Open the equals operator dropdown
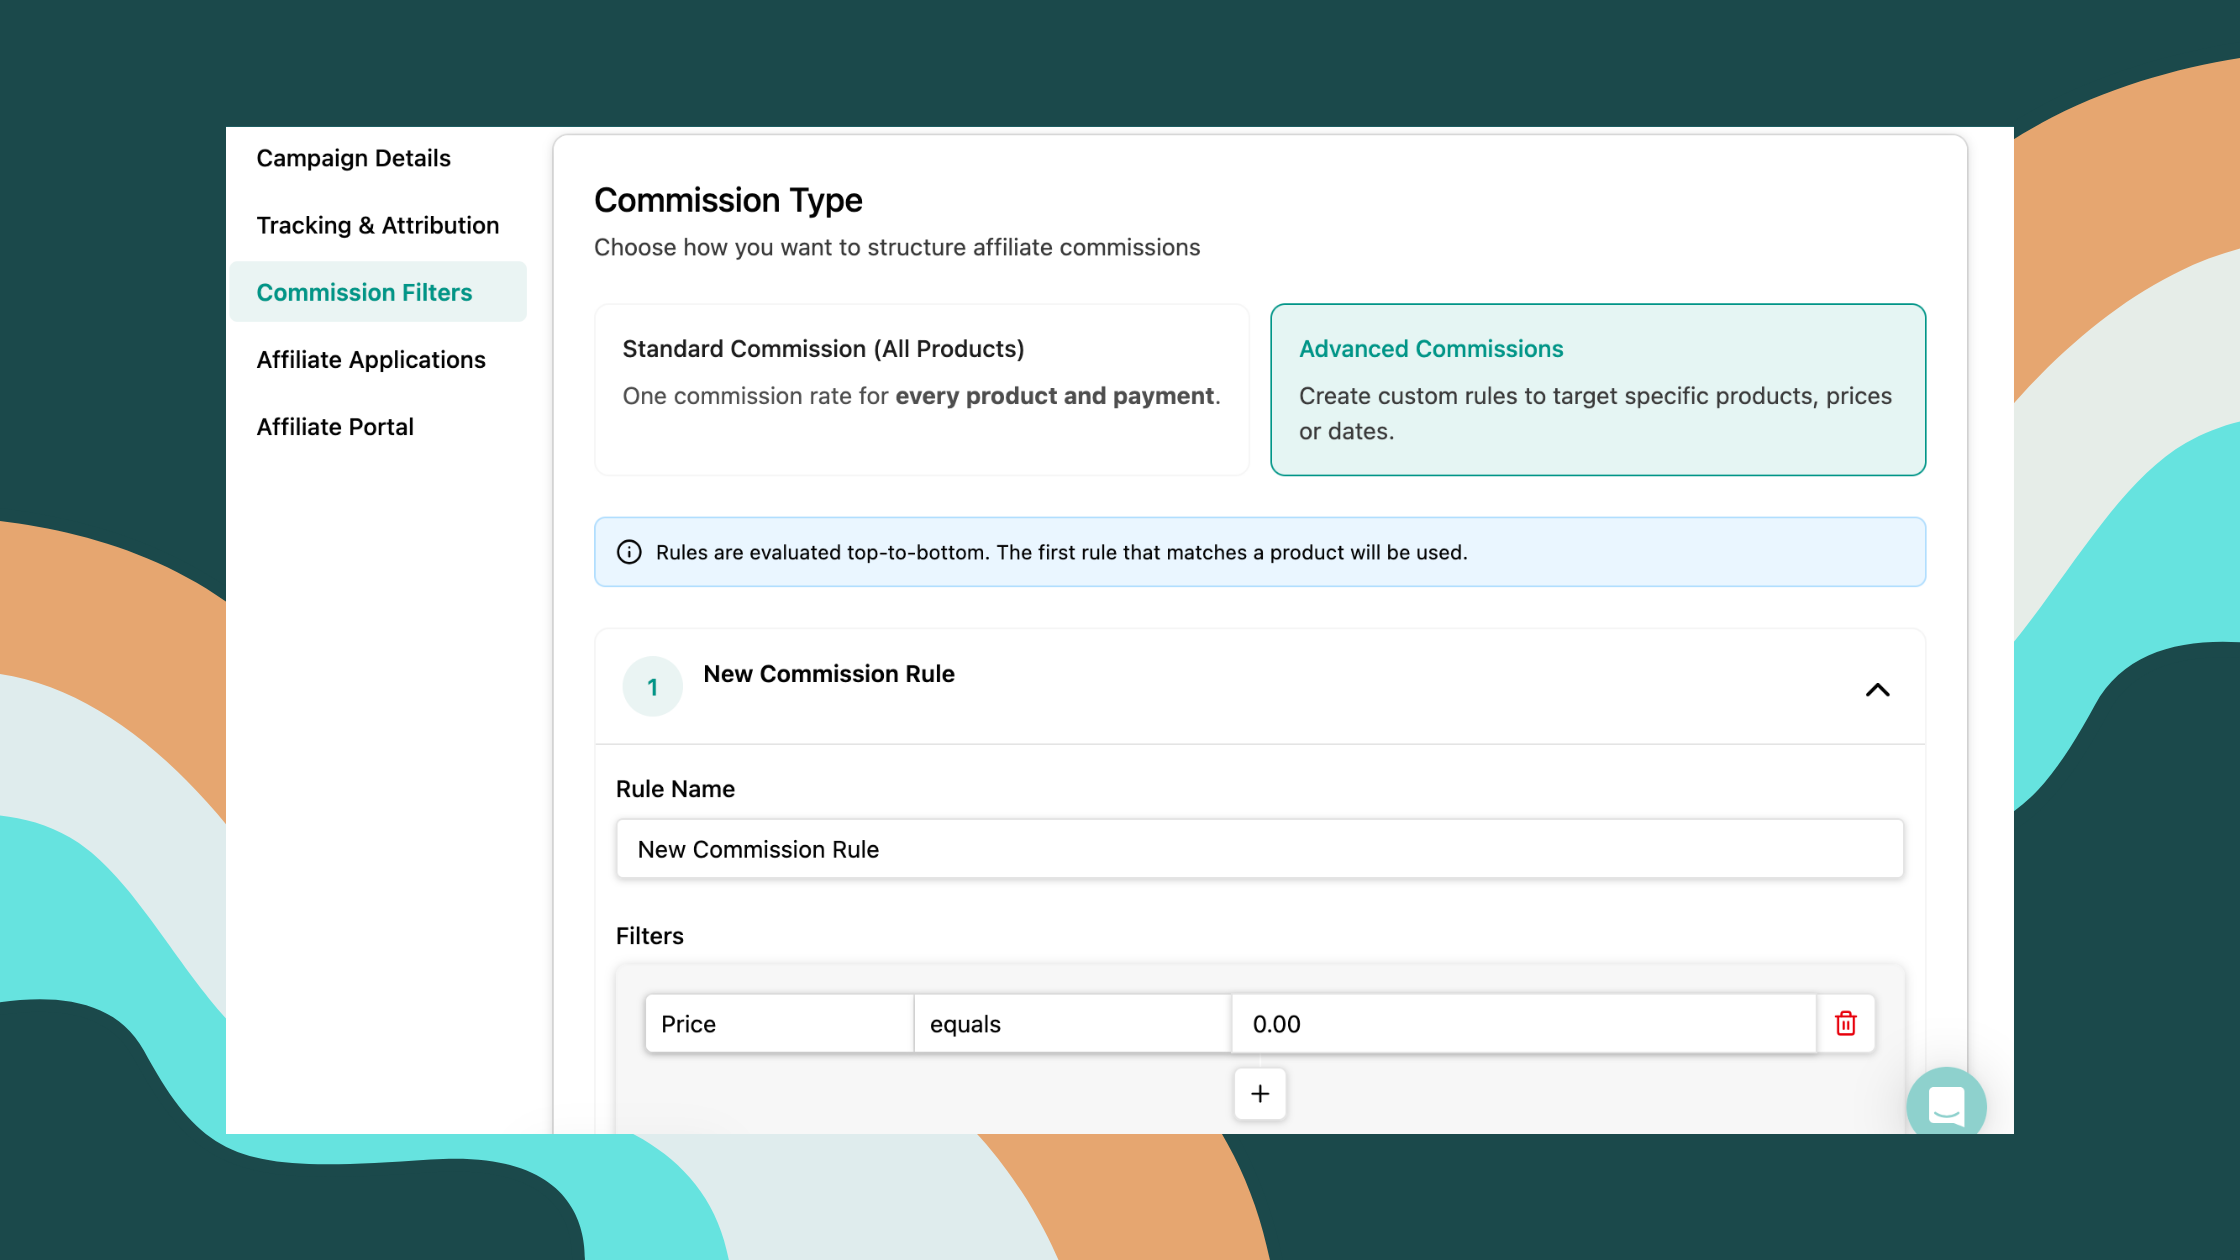 point(1070,1023)
